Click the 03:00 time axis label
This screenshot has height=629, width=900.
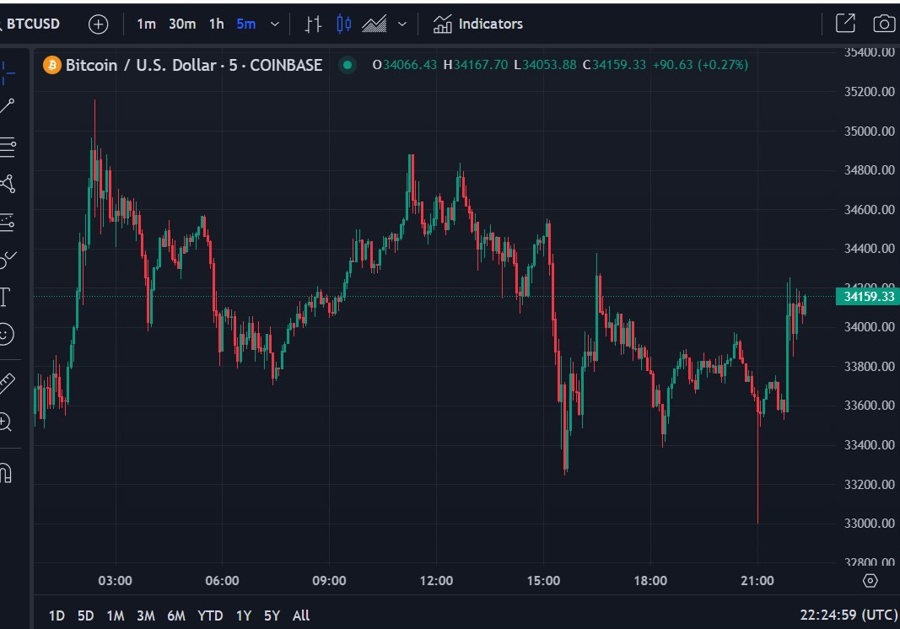[x=115, y=581]
